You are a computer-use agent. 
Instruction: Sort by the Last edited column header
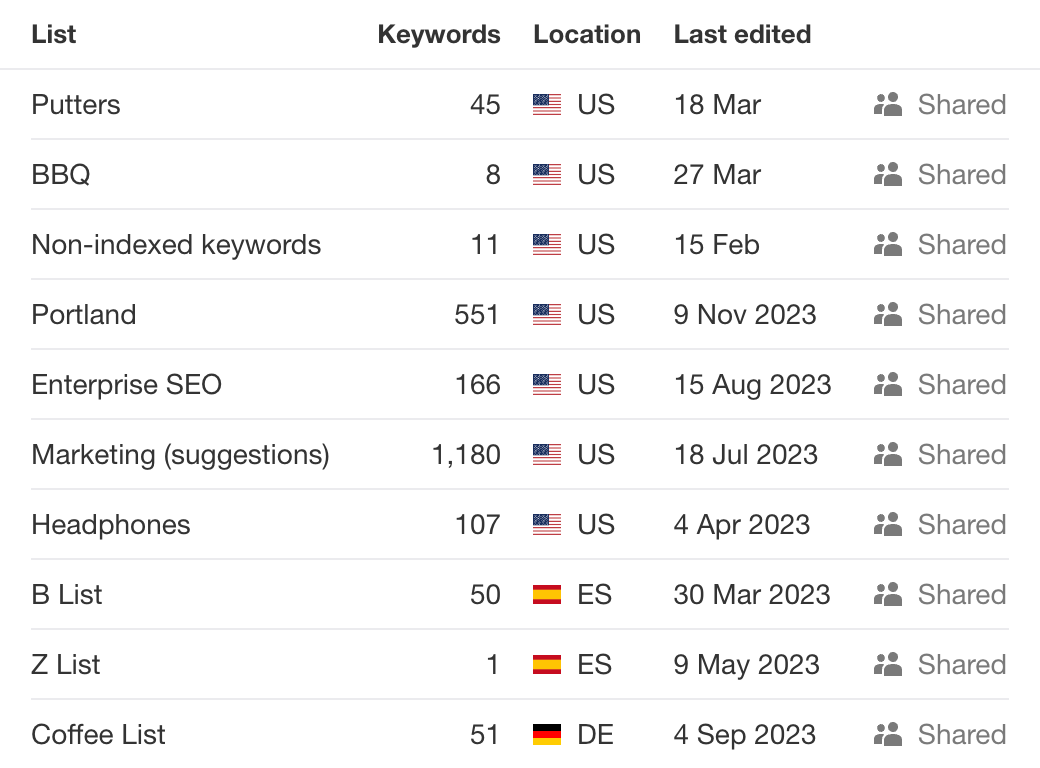742,34
